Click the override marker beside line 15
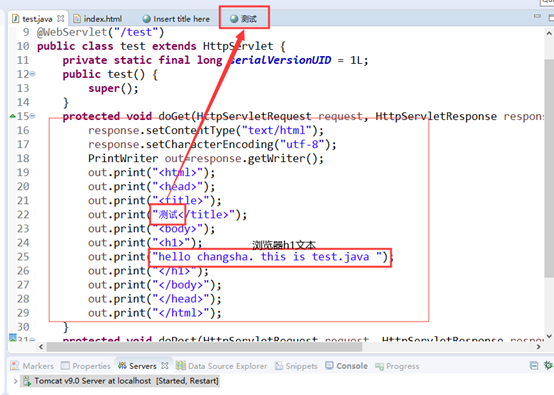The height and width of the screenshot is (395, 554). 12,116
